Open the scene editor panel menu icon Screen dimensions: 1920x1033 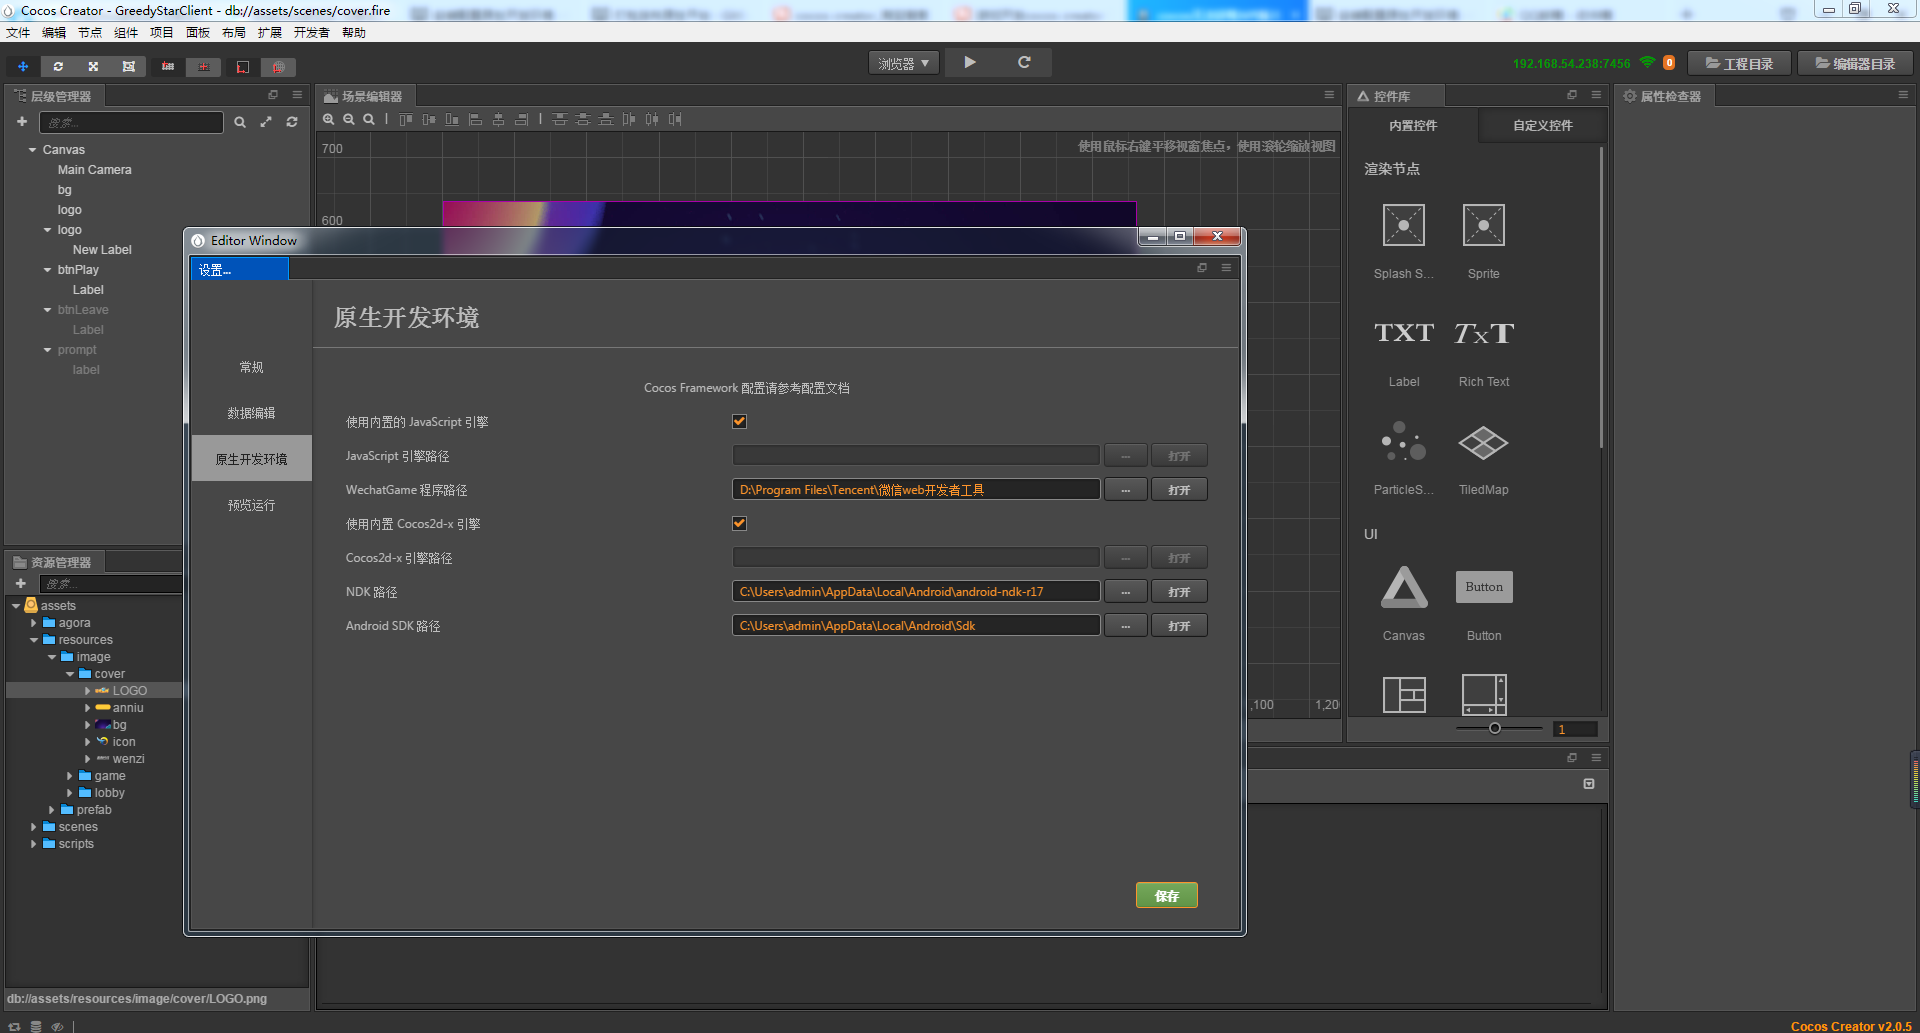[x=1329, y=95]
